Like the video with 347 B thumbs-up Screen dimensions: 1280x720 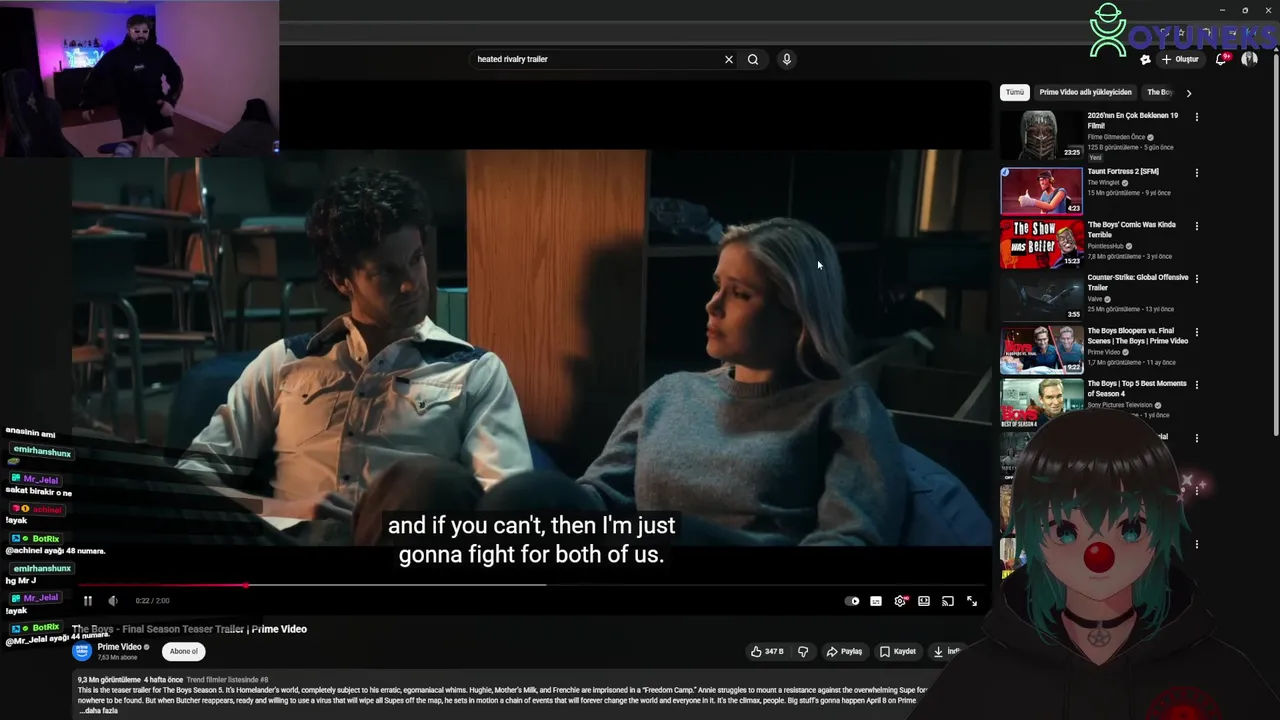pos(767,652)
